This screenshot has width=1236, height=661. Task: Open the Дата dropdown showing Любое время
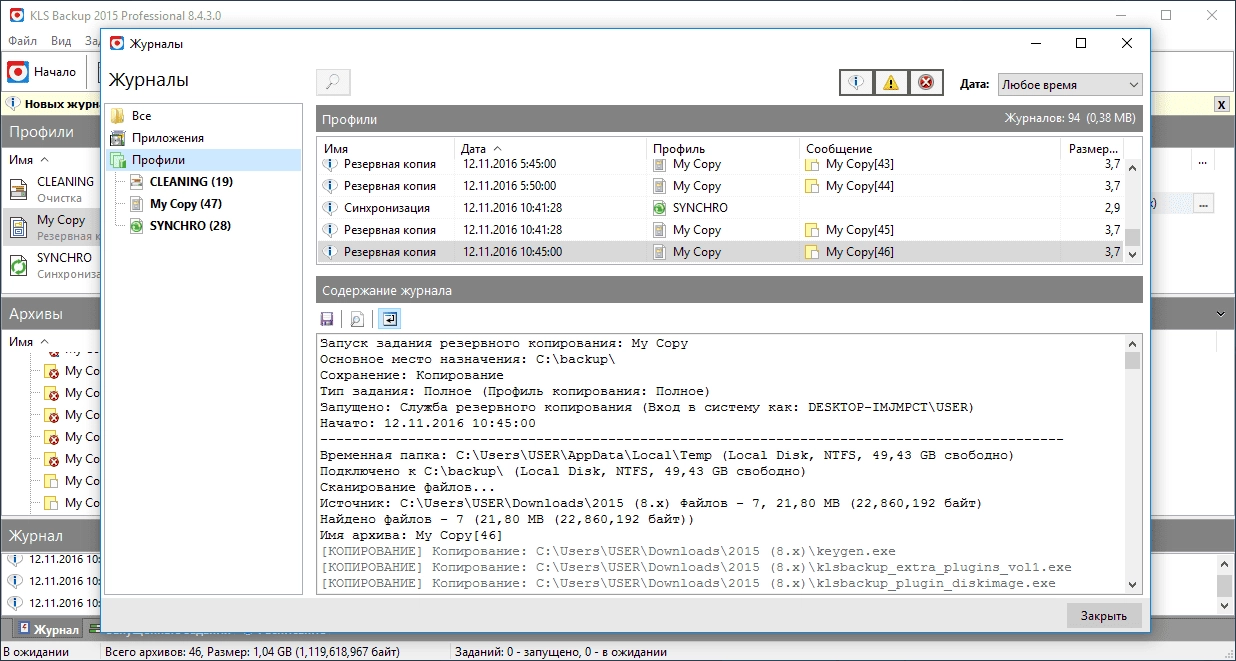pos(1069,85)
